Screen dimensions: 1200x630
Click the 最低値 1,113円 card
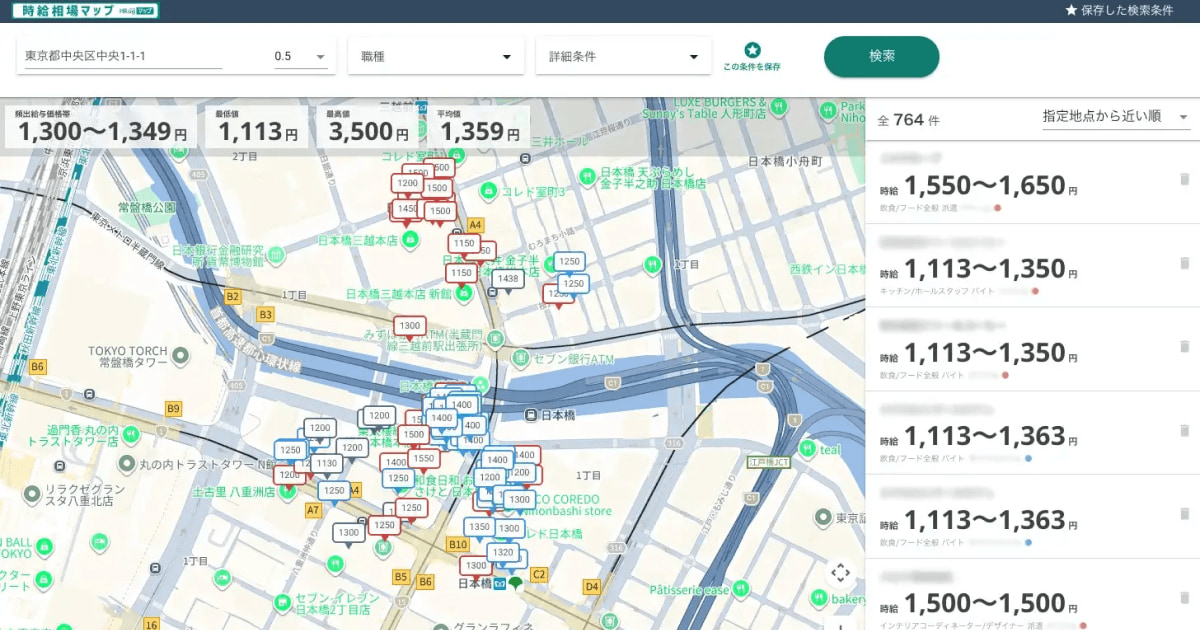pos(258,127)
